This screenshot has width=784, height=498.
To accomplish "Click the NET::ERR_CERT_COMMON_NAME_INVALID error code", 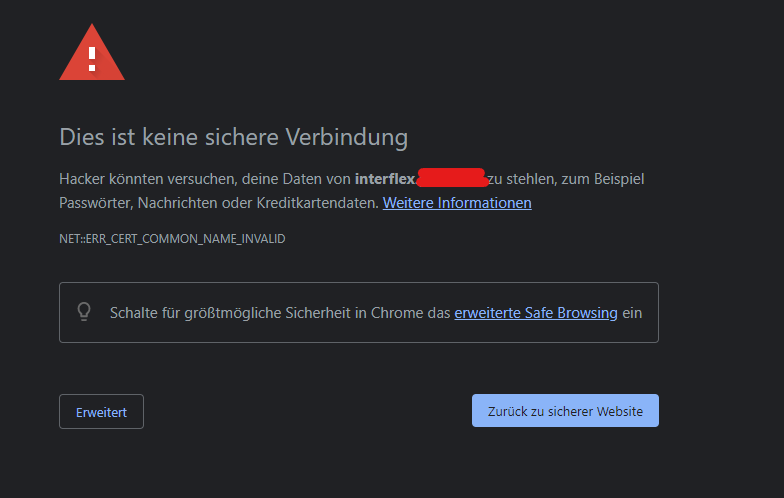I will (172, 239).
